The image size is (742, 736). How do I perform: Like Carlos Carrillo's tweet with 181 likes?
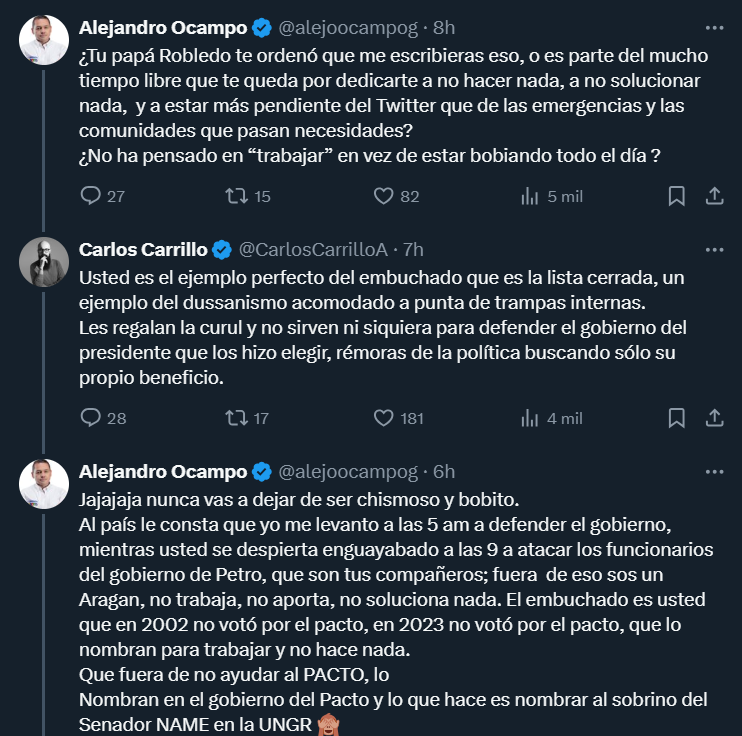pyautogui.click(x=384, y=418)
